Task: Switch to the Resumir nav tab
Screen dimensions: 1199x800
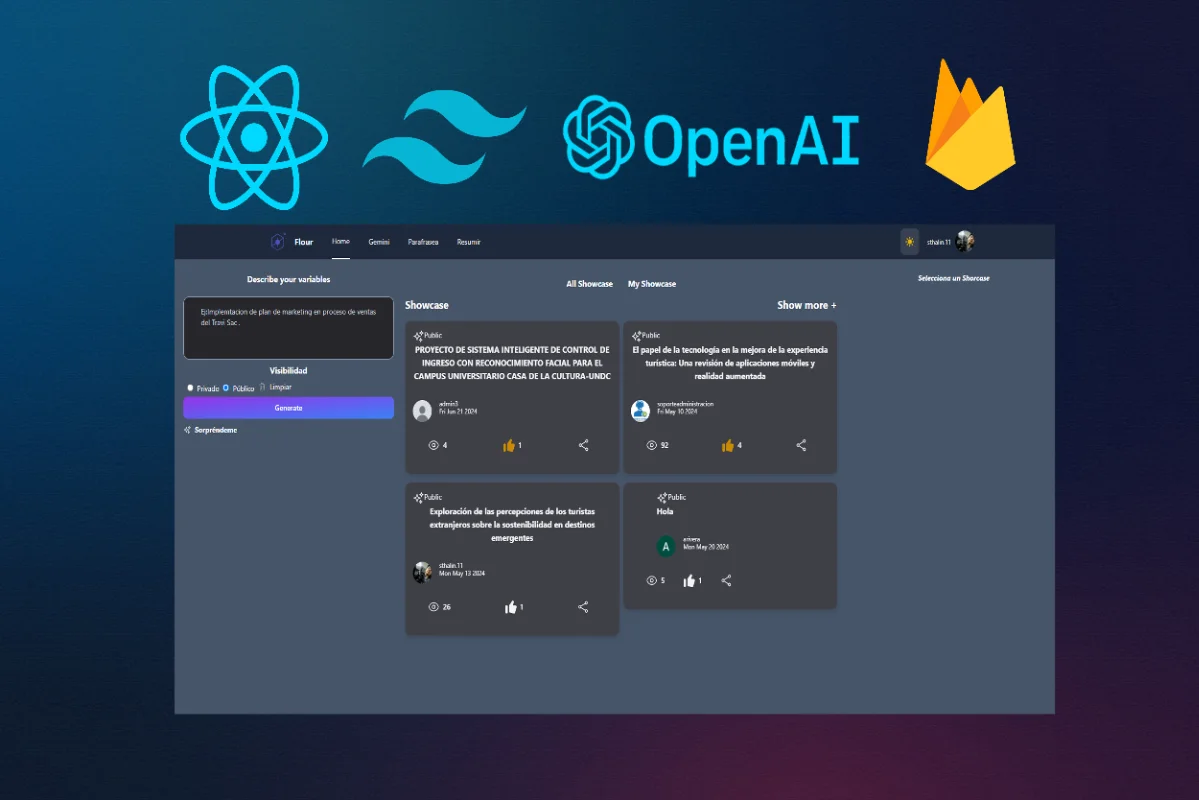Action: tap(469, 242)
